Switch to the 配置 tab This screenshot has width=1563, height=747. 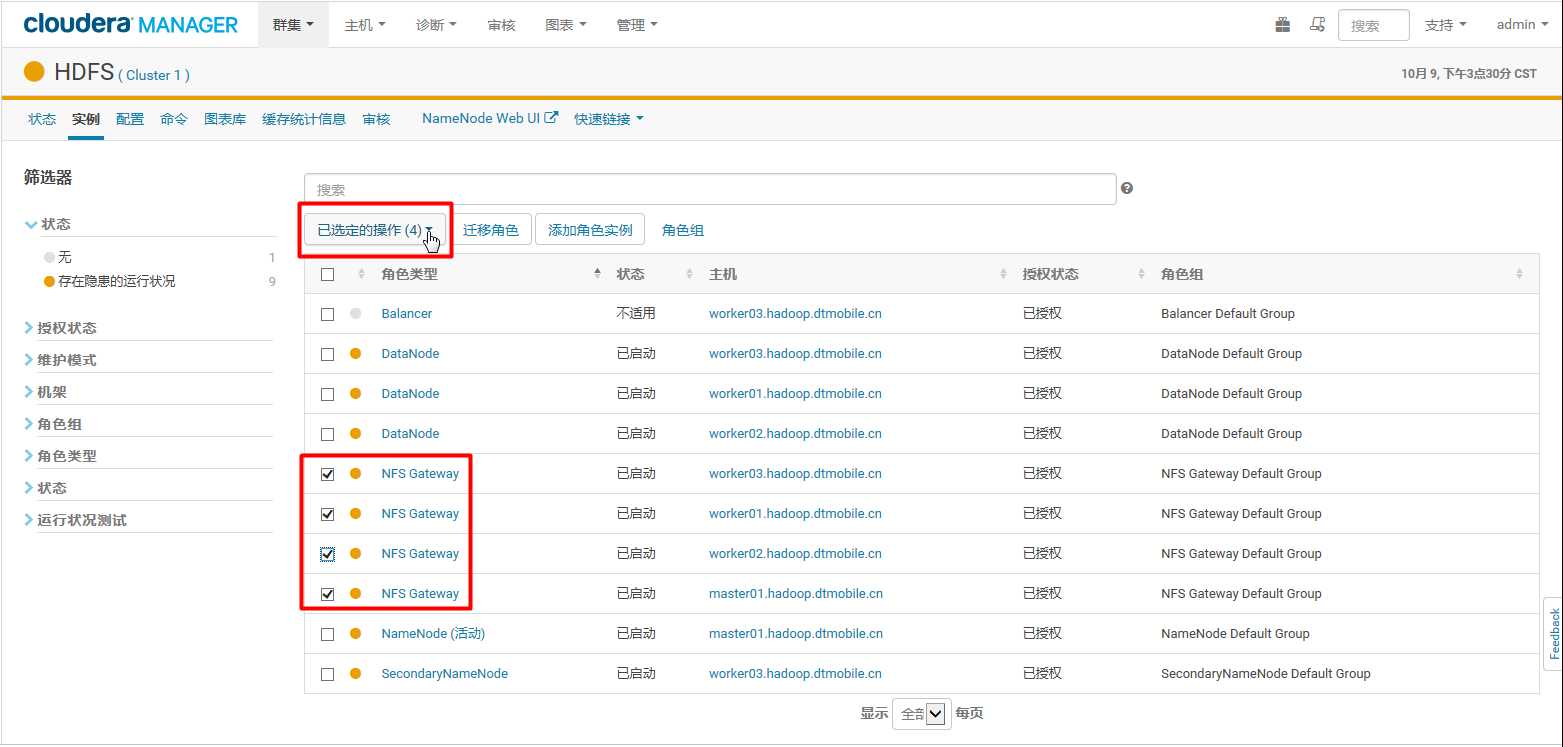[x=130, y=119]
